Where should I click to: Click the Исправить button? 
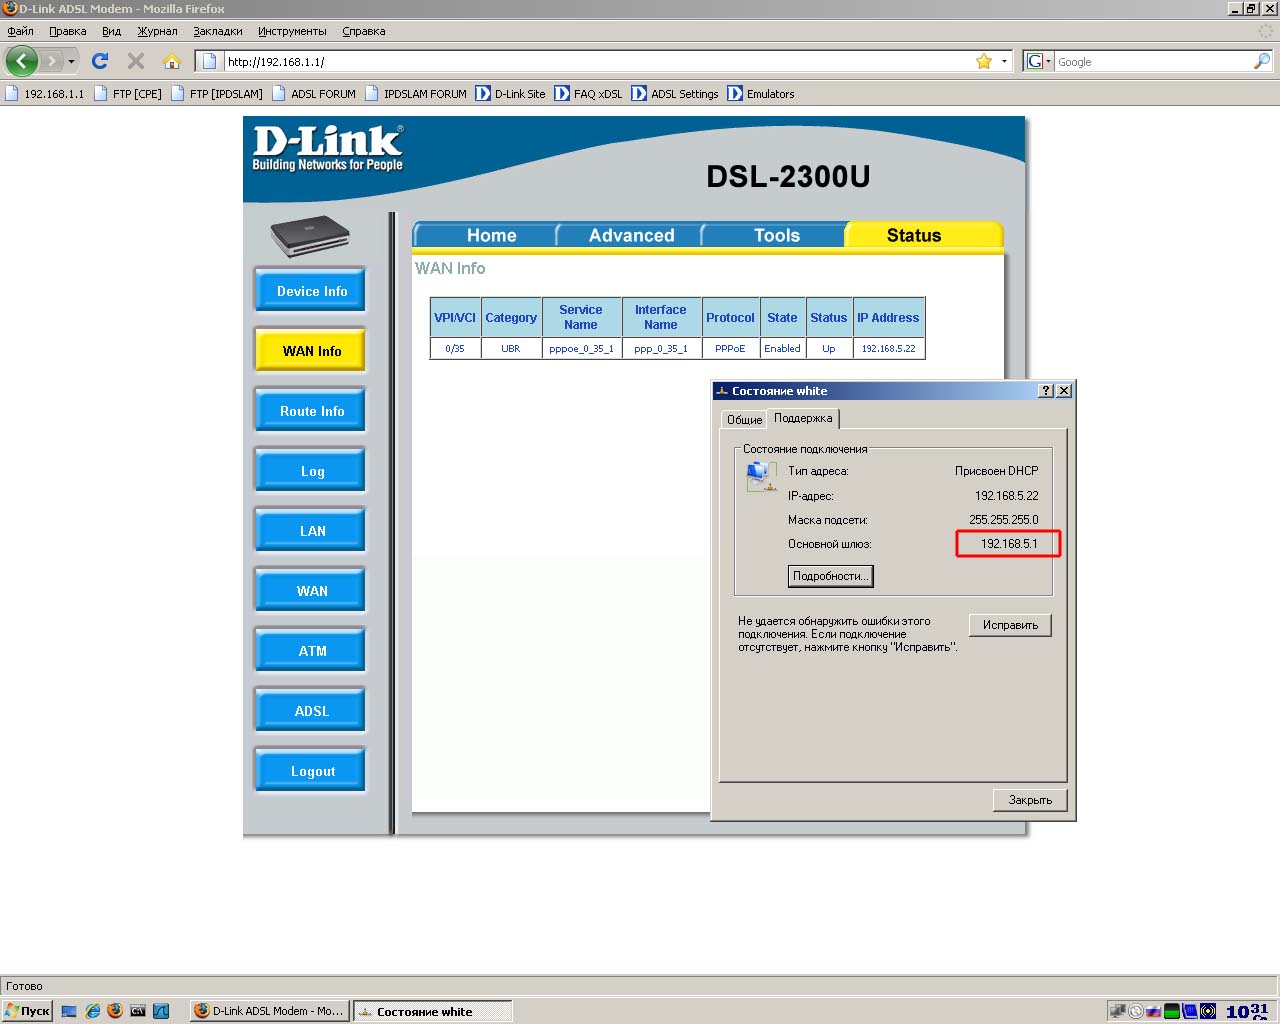point(1010,625)
